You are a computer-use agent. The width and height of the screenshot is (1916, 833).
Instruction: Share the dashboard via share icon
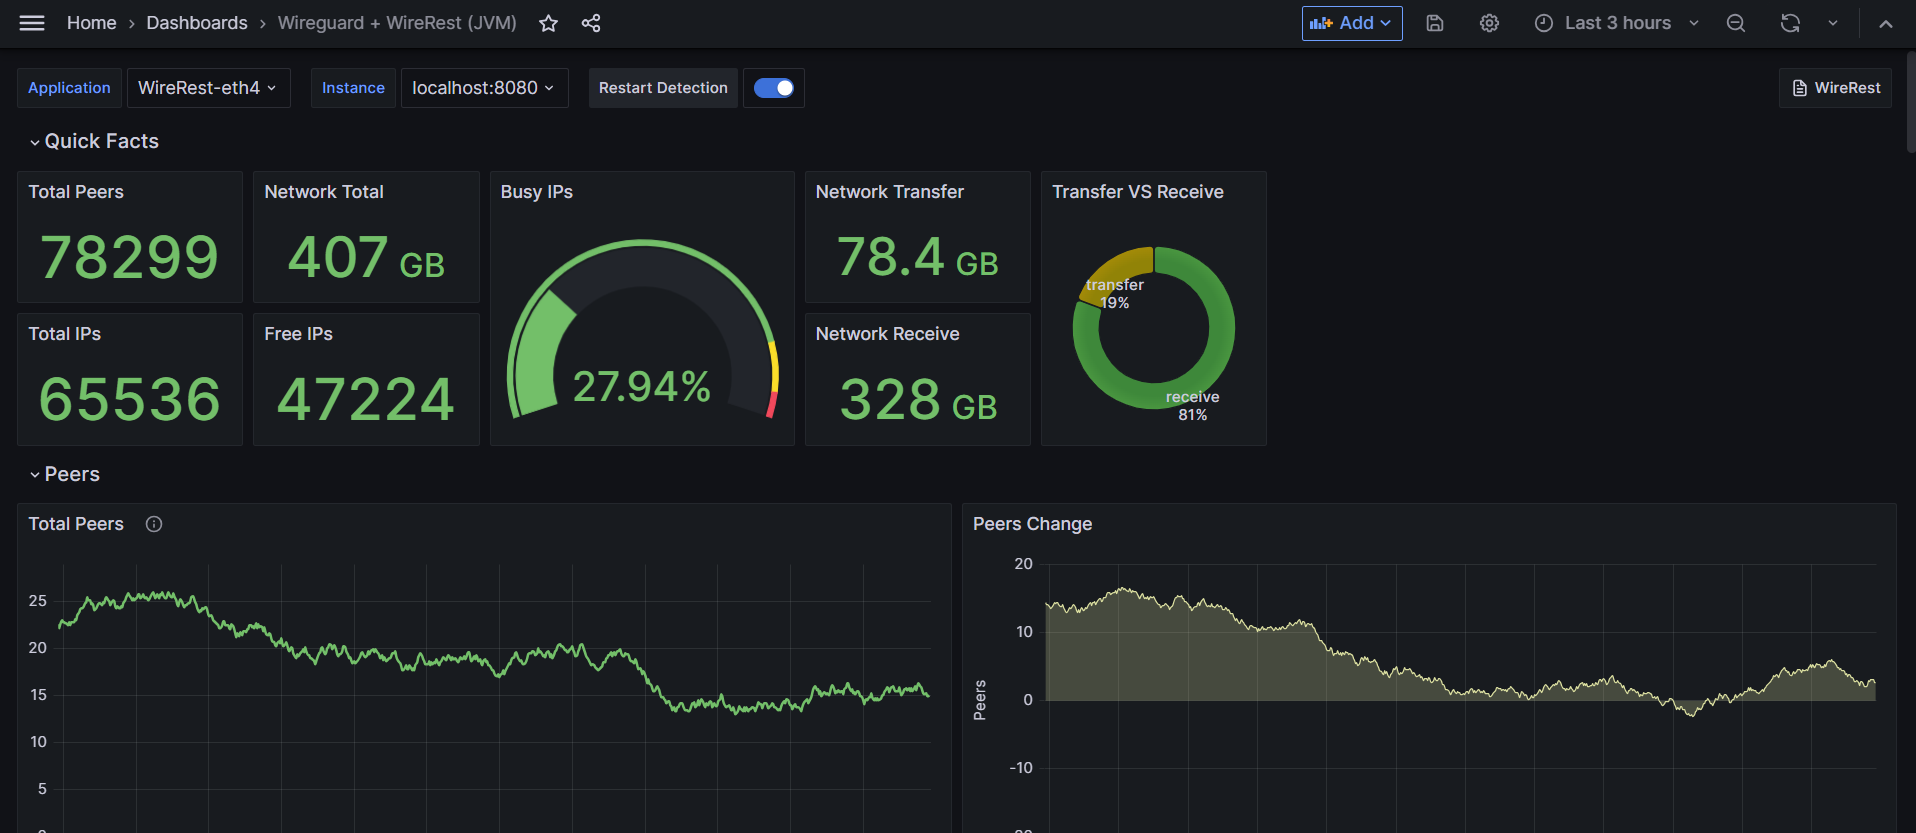click(591, 23)
